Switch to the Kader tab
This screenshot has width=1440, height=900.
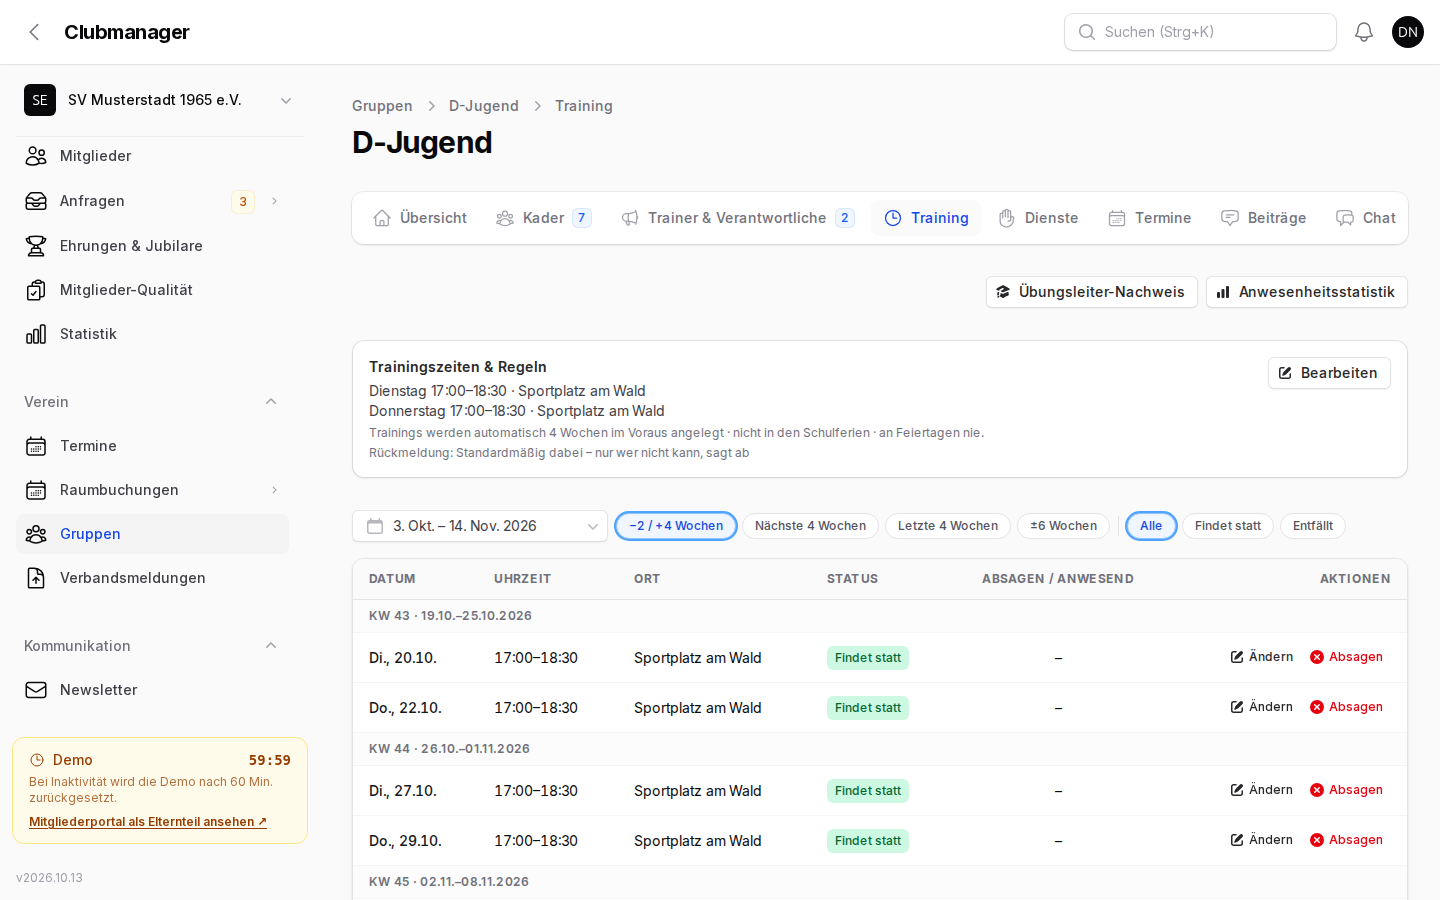pyautogui.click(x=544, y=218)
